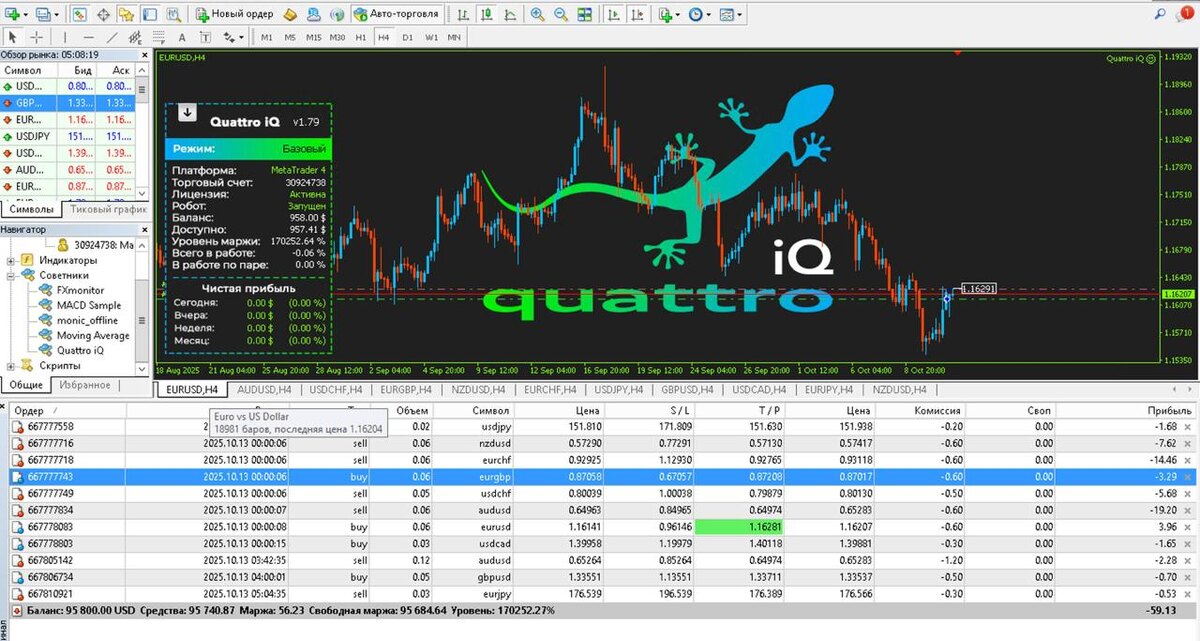Toggle the Data Window crosshair icon
Screen dimensions: 1200x641
[x=103, y=14]
